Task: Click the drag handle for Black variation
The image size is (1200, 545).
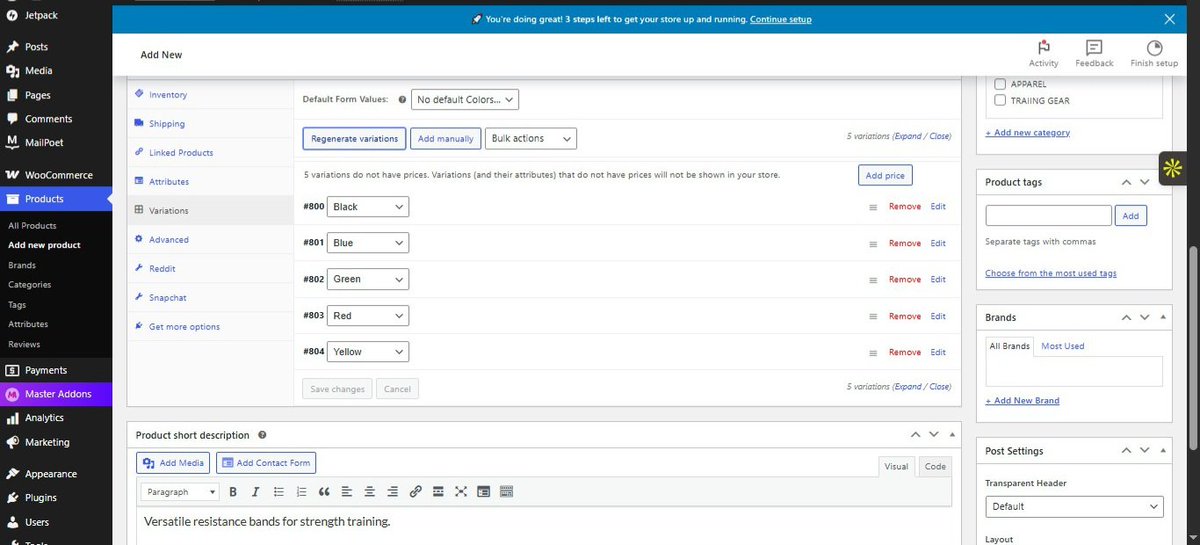Action: click(x=873, y=207)
